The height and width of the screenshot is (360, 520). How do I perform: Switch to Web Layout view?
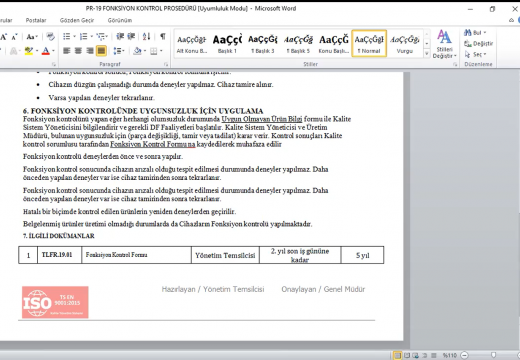[416, 355]
